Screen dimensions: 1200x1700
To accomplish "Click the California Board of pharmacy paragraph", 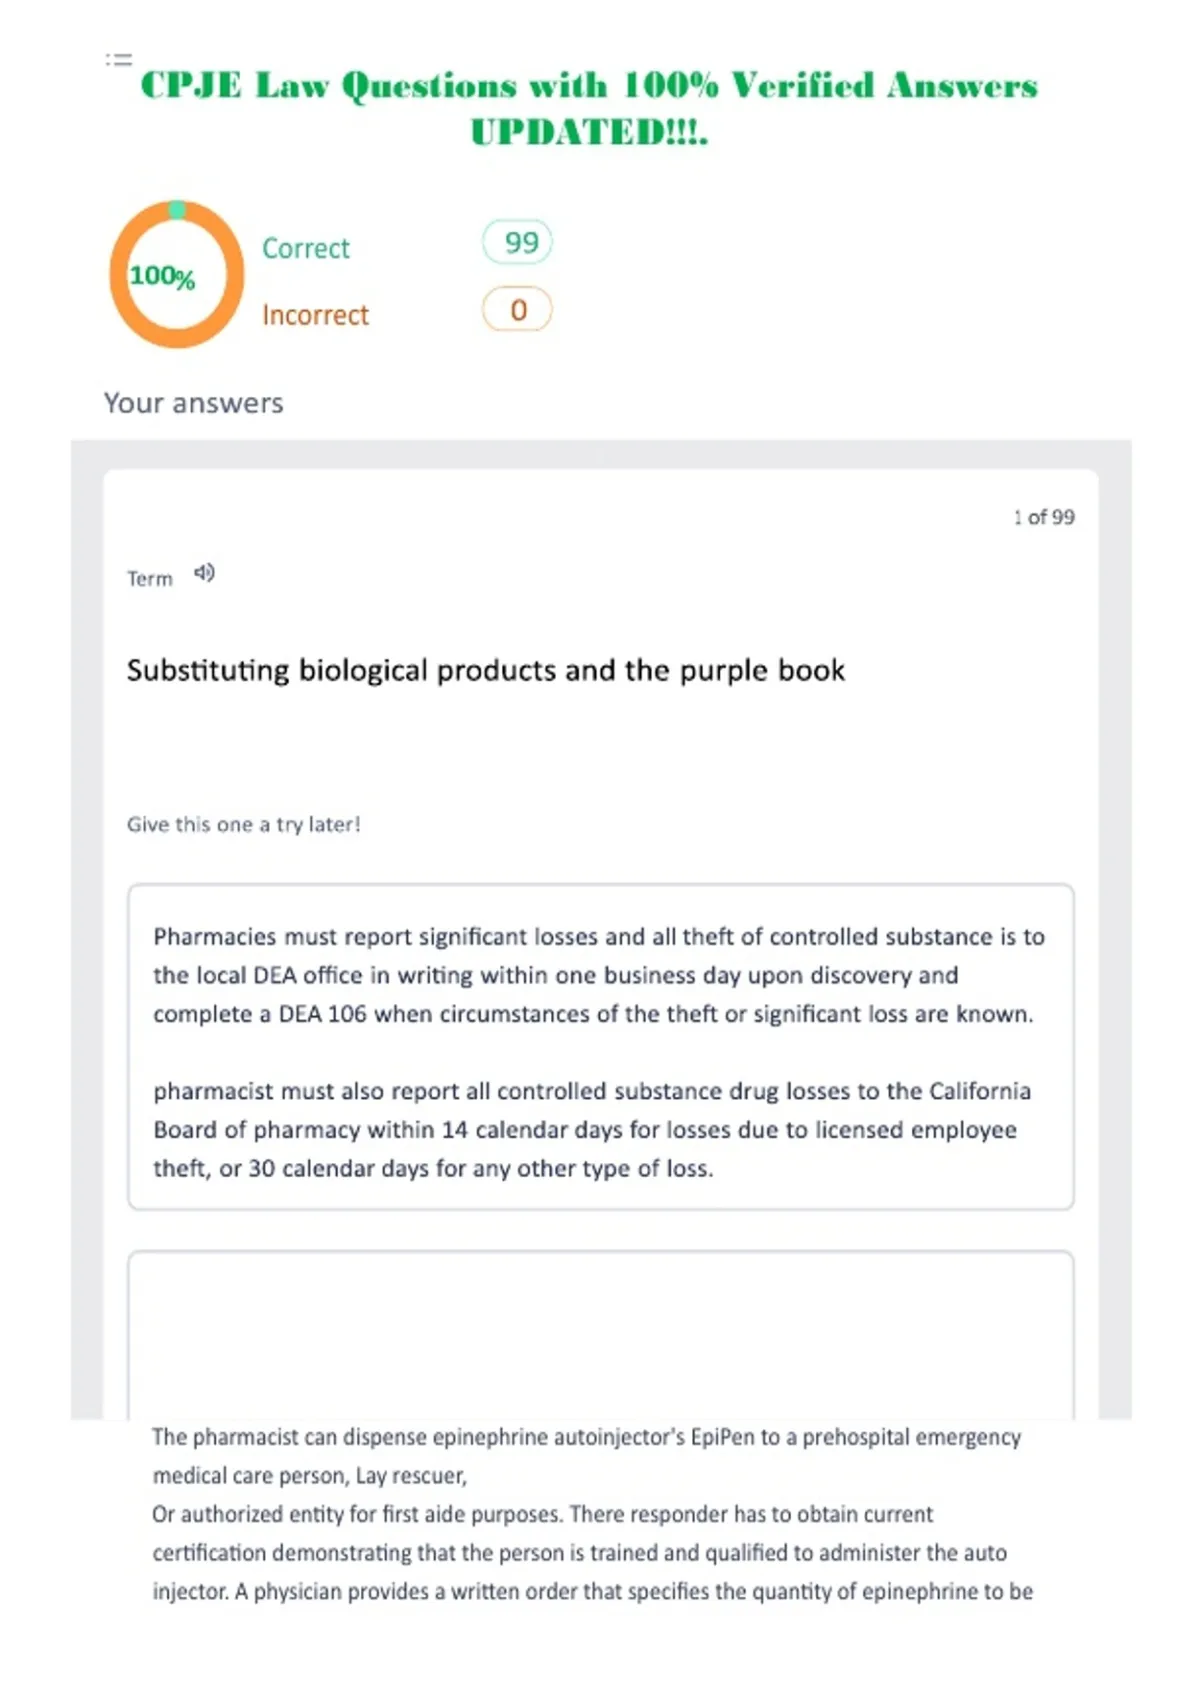I will click(592, 1130).
